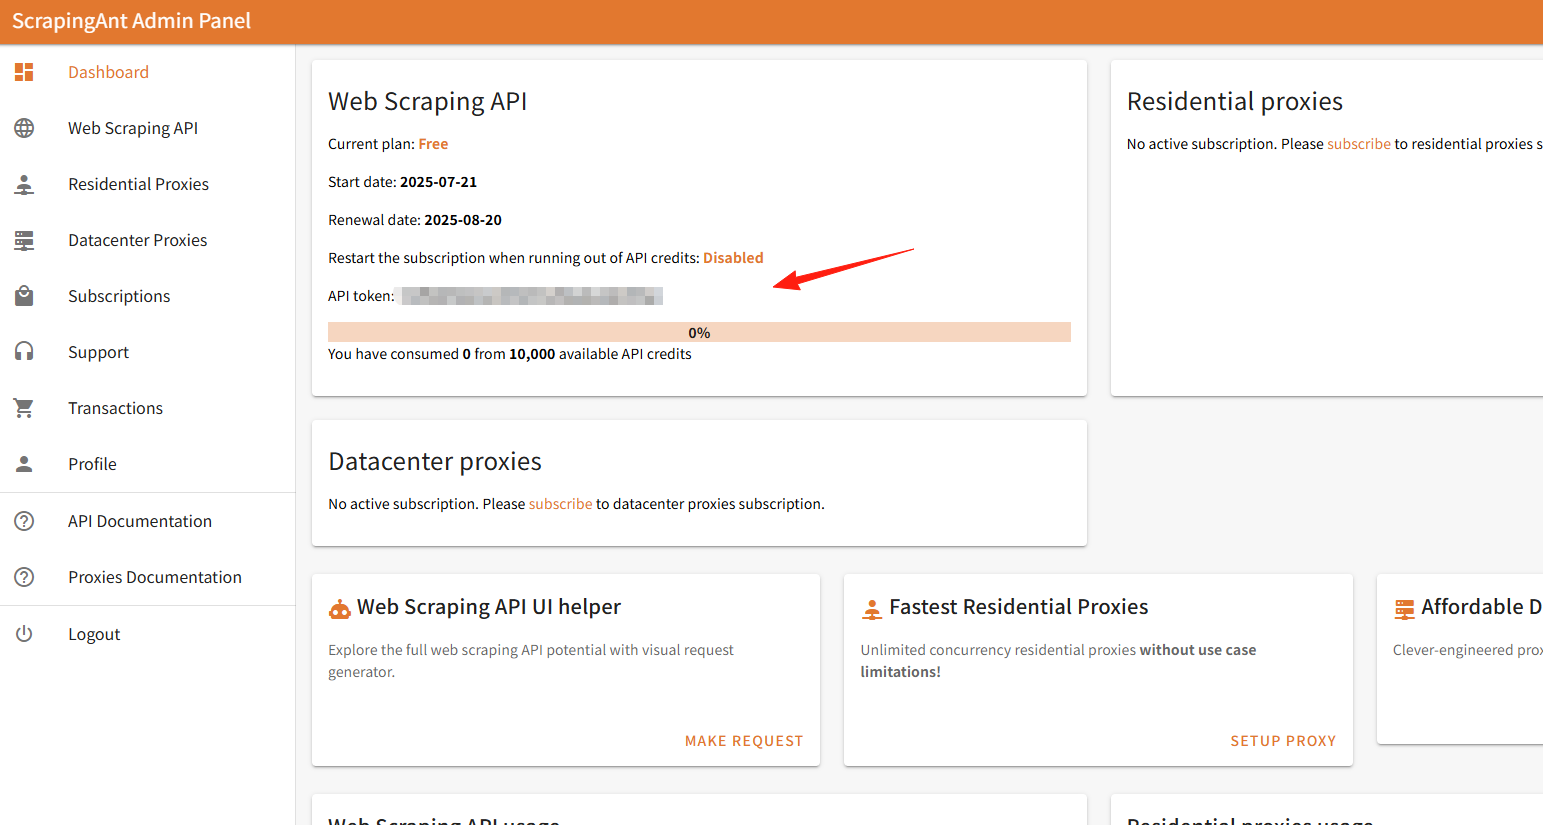Click the Free plan link

coord(433,144)
